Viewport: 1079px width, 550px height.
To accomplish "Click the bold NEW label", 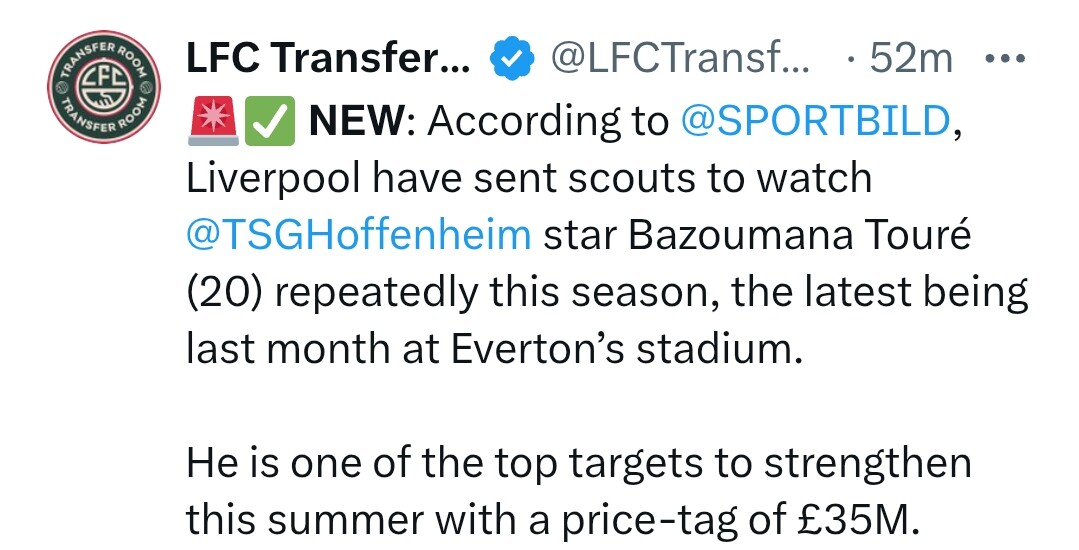I will [356, 121].
